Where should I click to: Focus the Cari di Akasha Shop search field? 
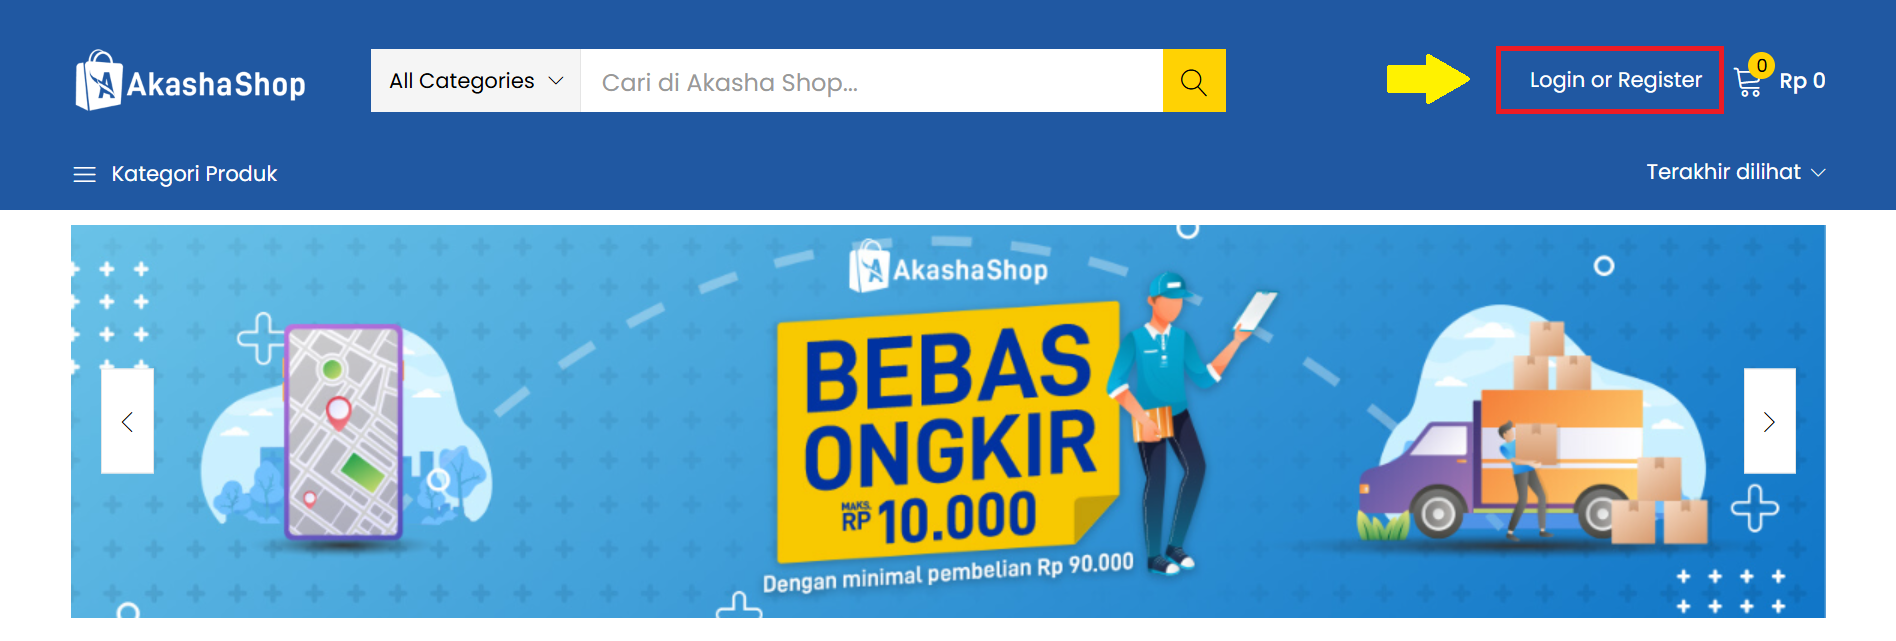point(871,81)
